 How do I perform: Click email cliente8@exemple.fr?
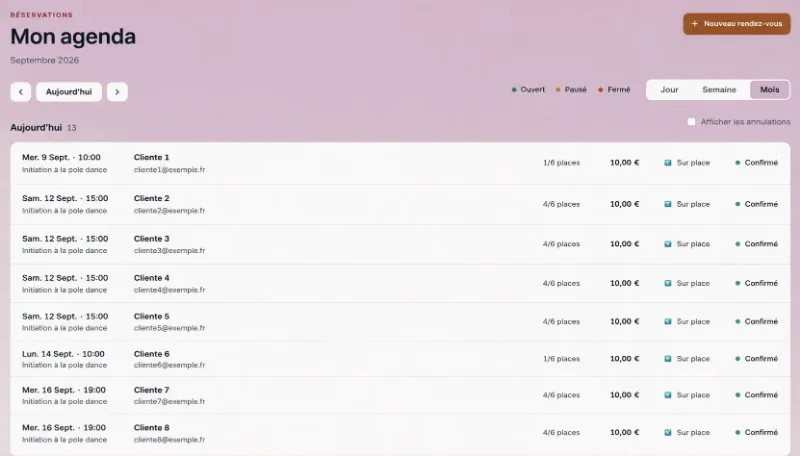[x=169, y=440]
